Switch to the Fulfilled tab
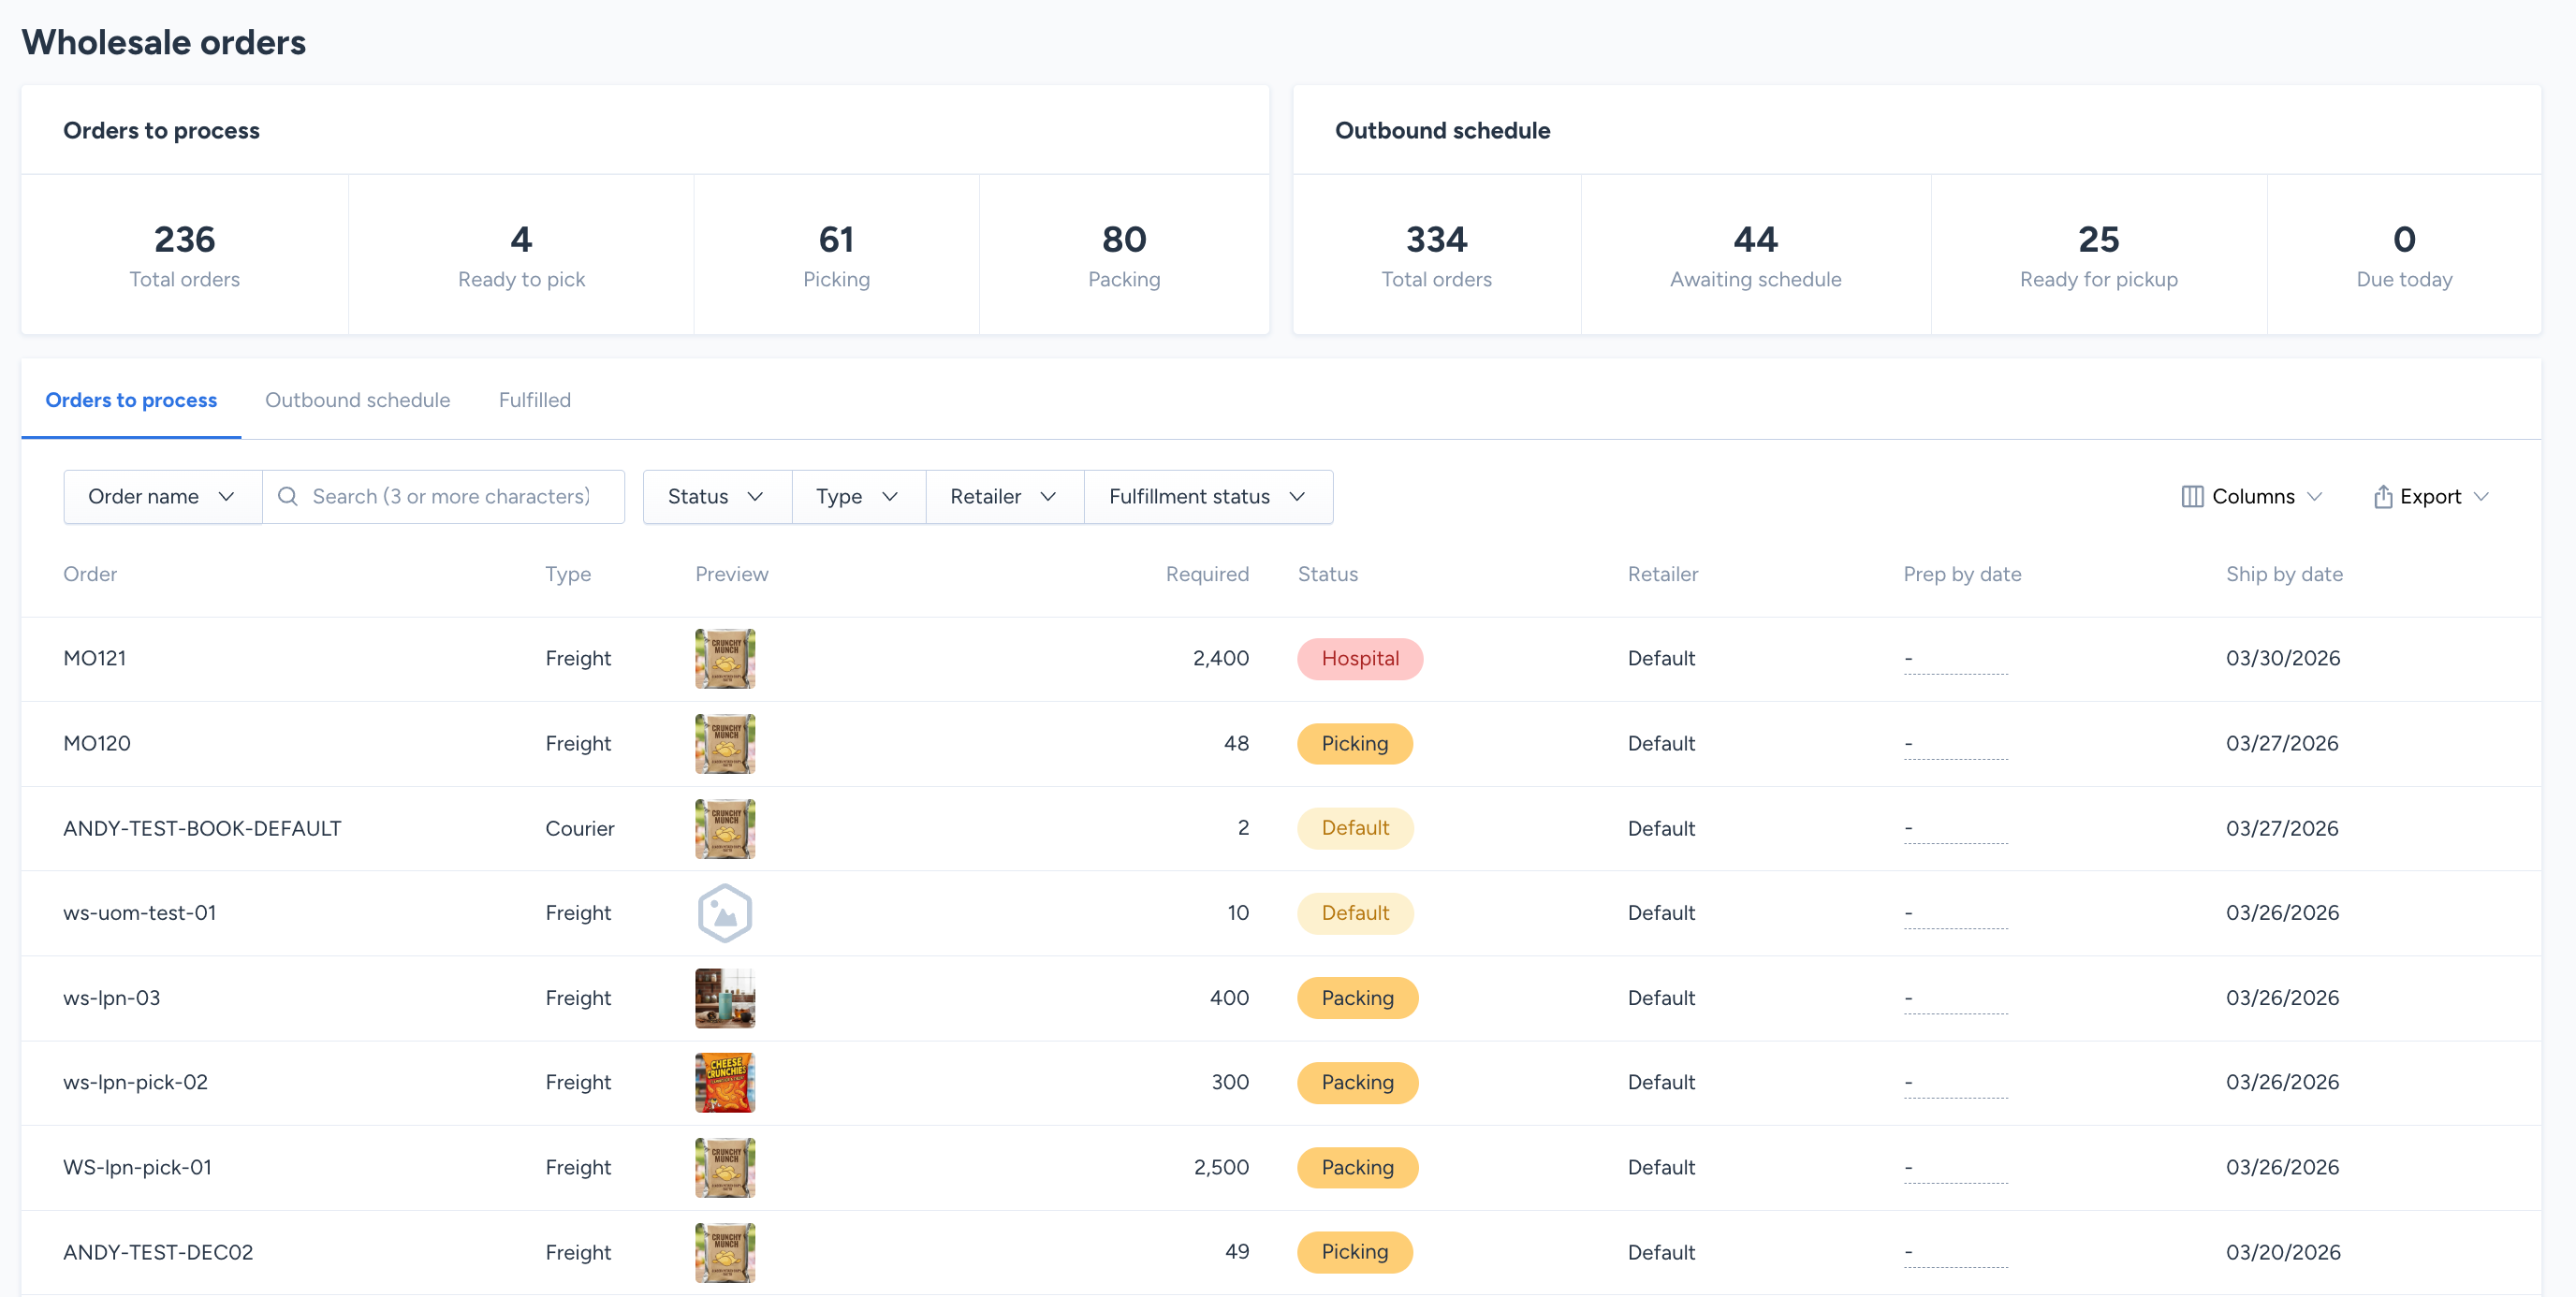2576x1297 pixels. click(x=534, y=400)
